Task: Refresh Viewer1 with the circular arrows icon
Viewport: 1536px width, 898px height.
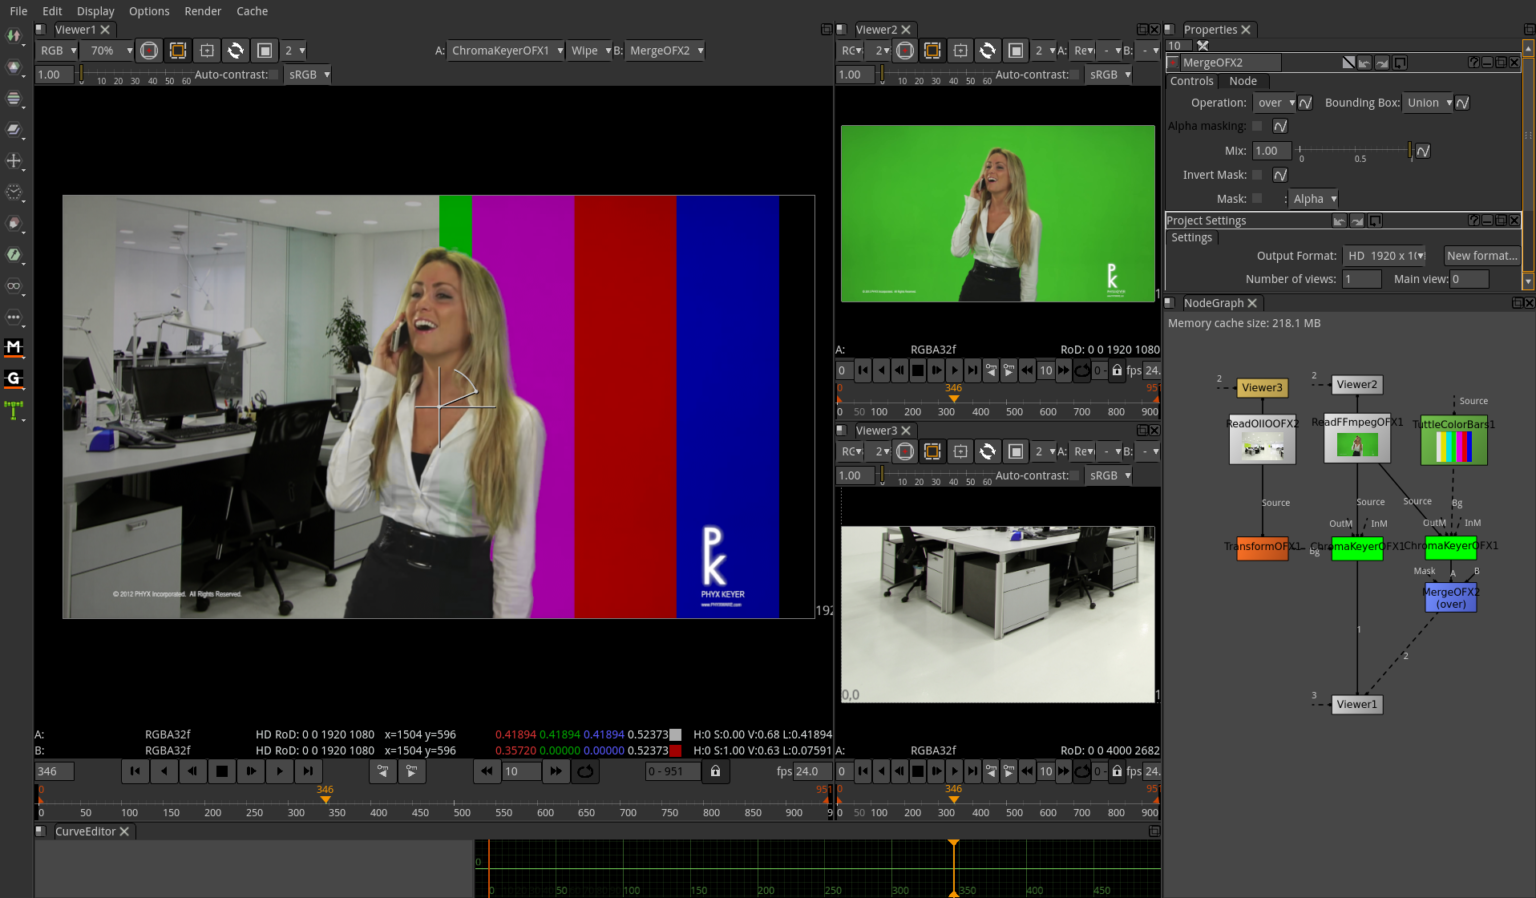Action: 234,50
